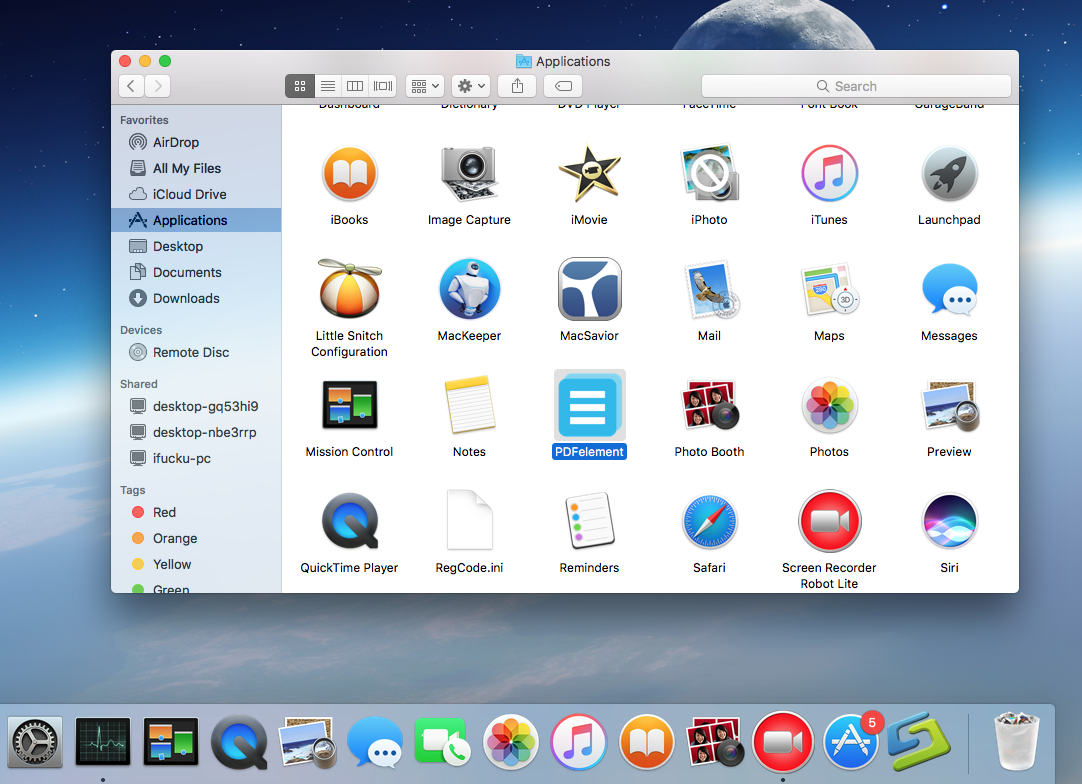Launch MacKeeper from Applications
The image size is (1082, 784).
(x=469, y=289)
